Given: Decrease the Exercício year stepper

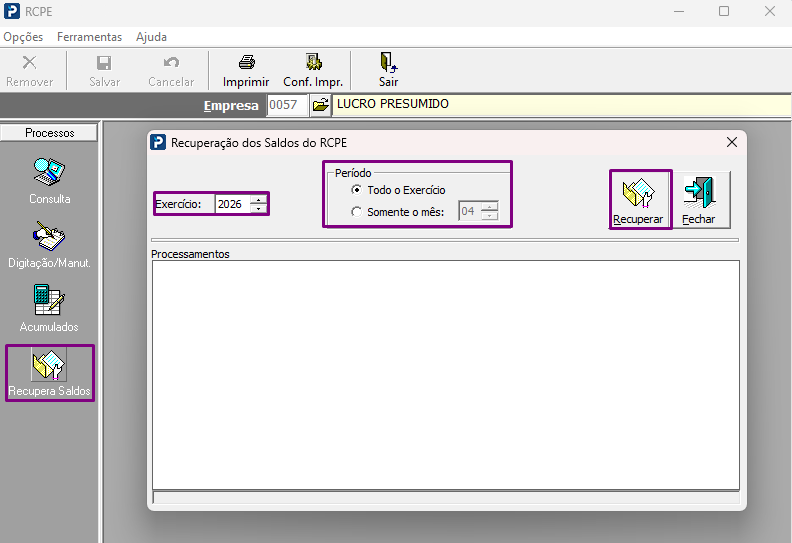Looking at the screenshot, I should (x=259, y=208).
